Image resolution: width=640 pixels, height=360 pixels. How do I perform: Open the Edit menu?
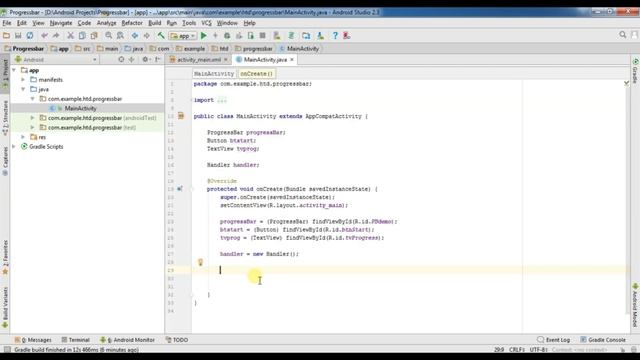coord(22,23)
